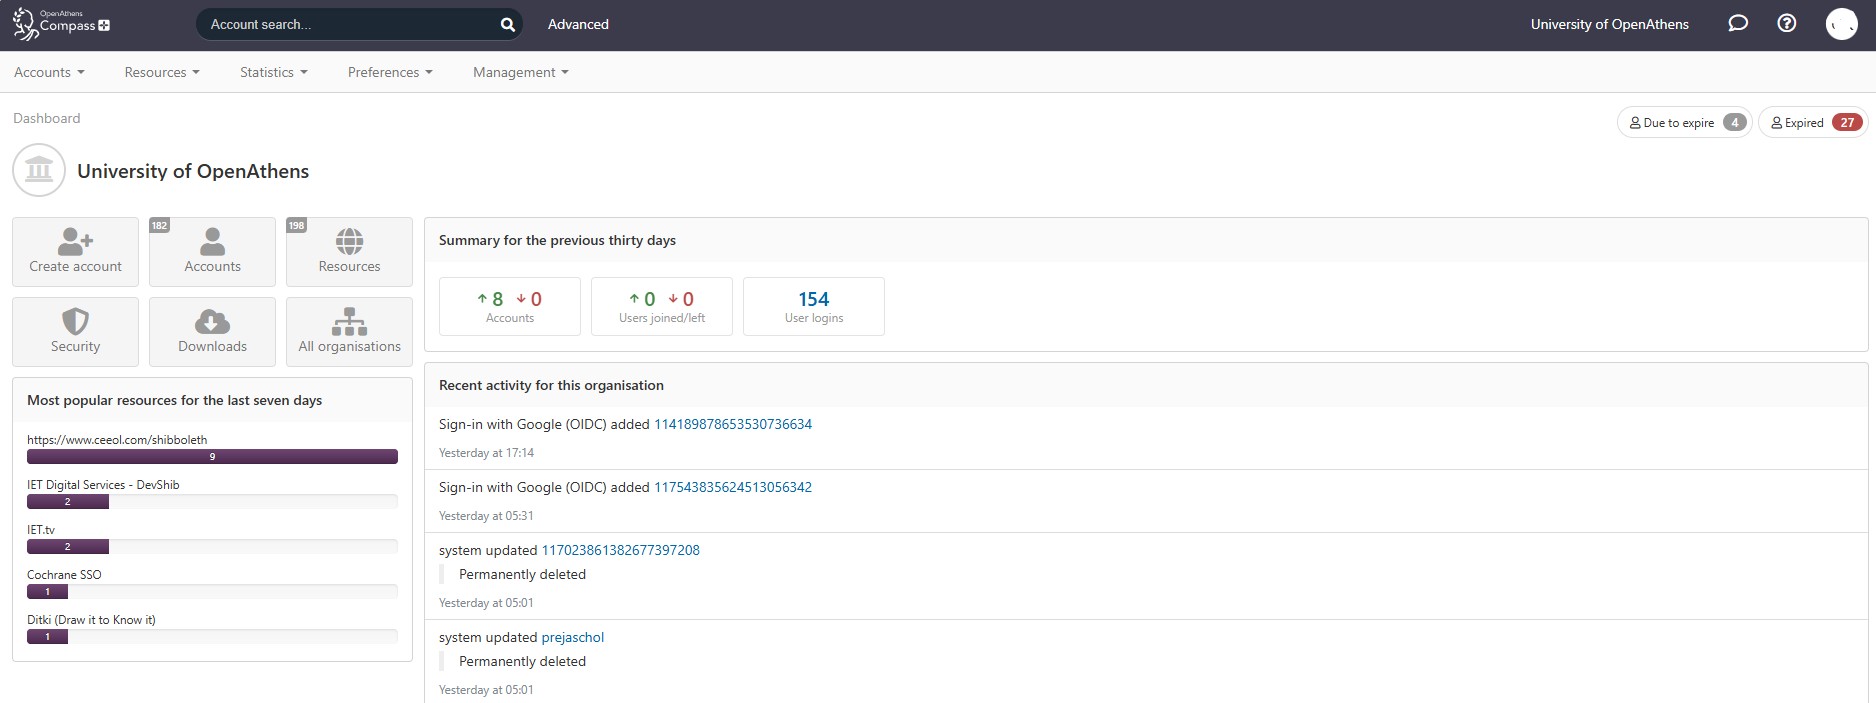Expand the Statistics menu
Screen dimensions: 1876x703
(274, 72)
